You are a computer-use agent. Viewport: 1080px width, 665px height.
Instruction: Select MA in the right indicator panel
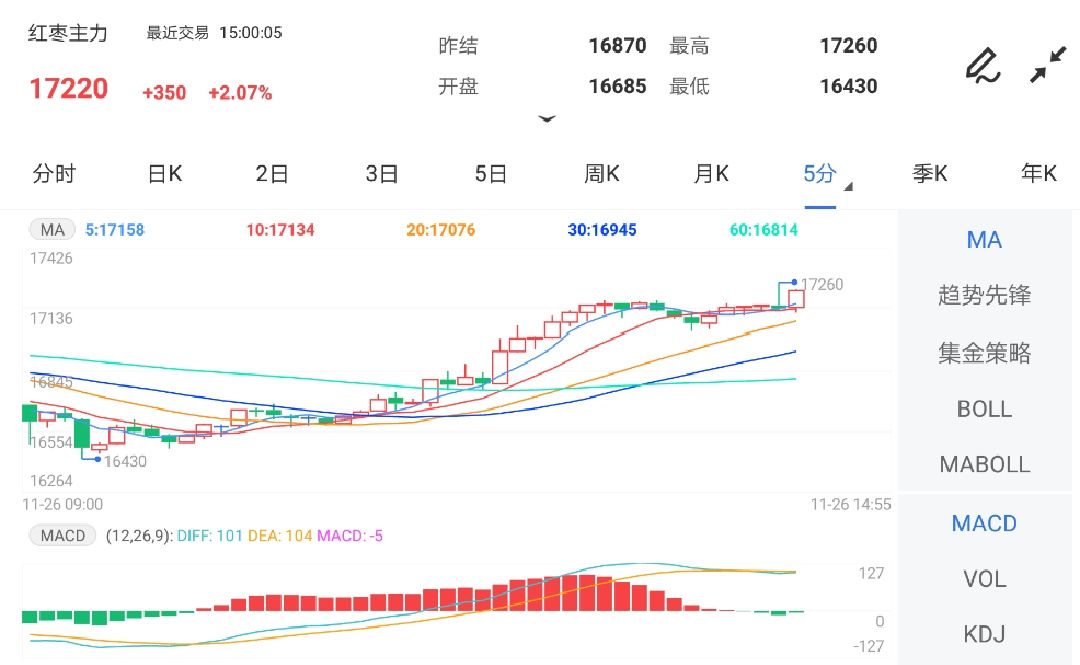pyautogui.click(x=984, y=240)
